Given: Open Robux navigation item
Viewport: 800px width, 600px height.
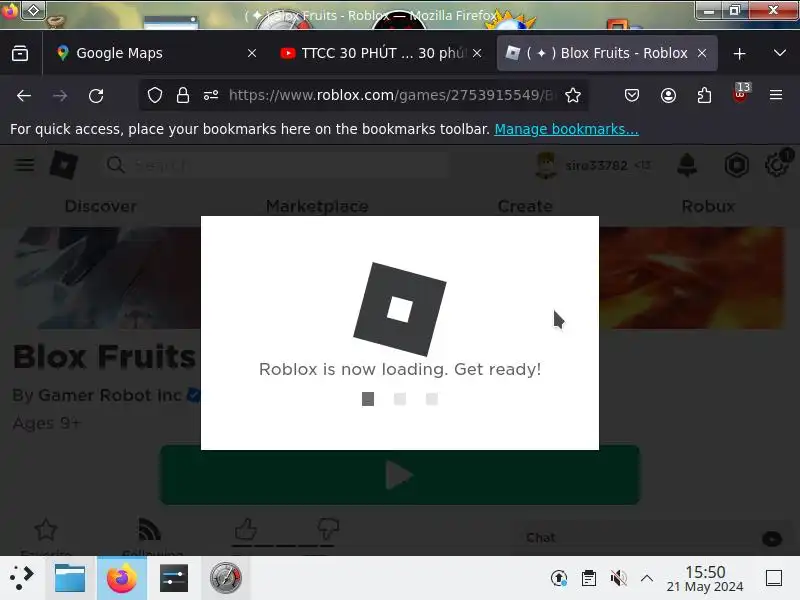Looking at the screenshot, I should point(708,206).
